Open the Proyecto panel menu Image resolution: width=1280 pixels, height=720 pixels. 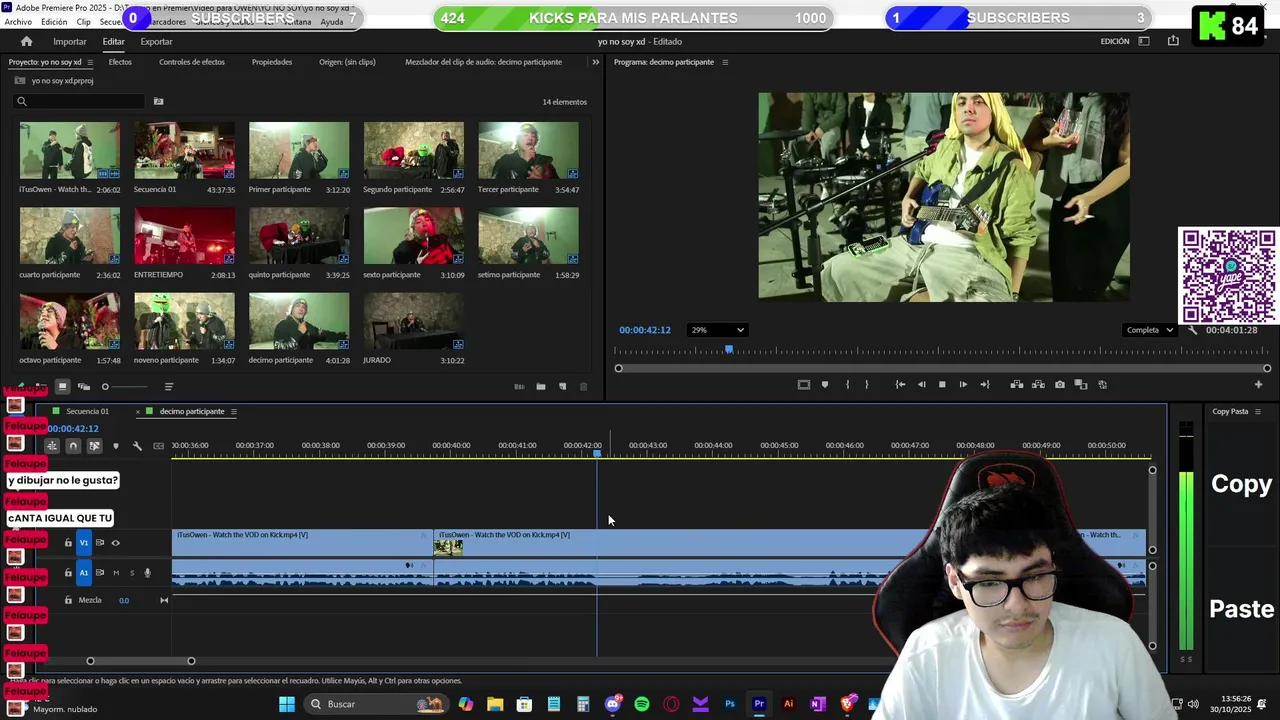[x=90, y=62]
